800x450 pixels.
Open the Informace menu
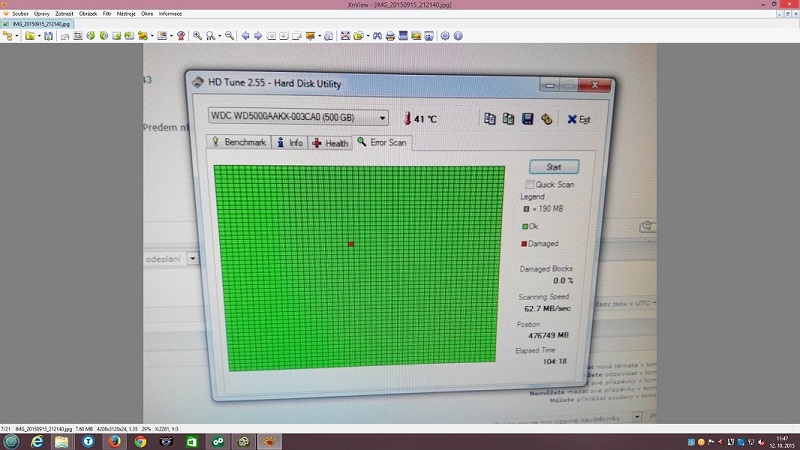pyautogui.click(x=170, y=14)
